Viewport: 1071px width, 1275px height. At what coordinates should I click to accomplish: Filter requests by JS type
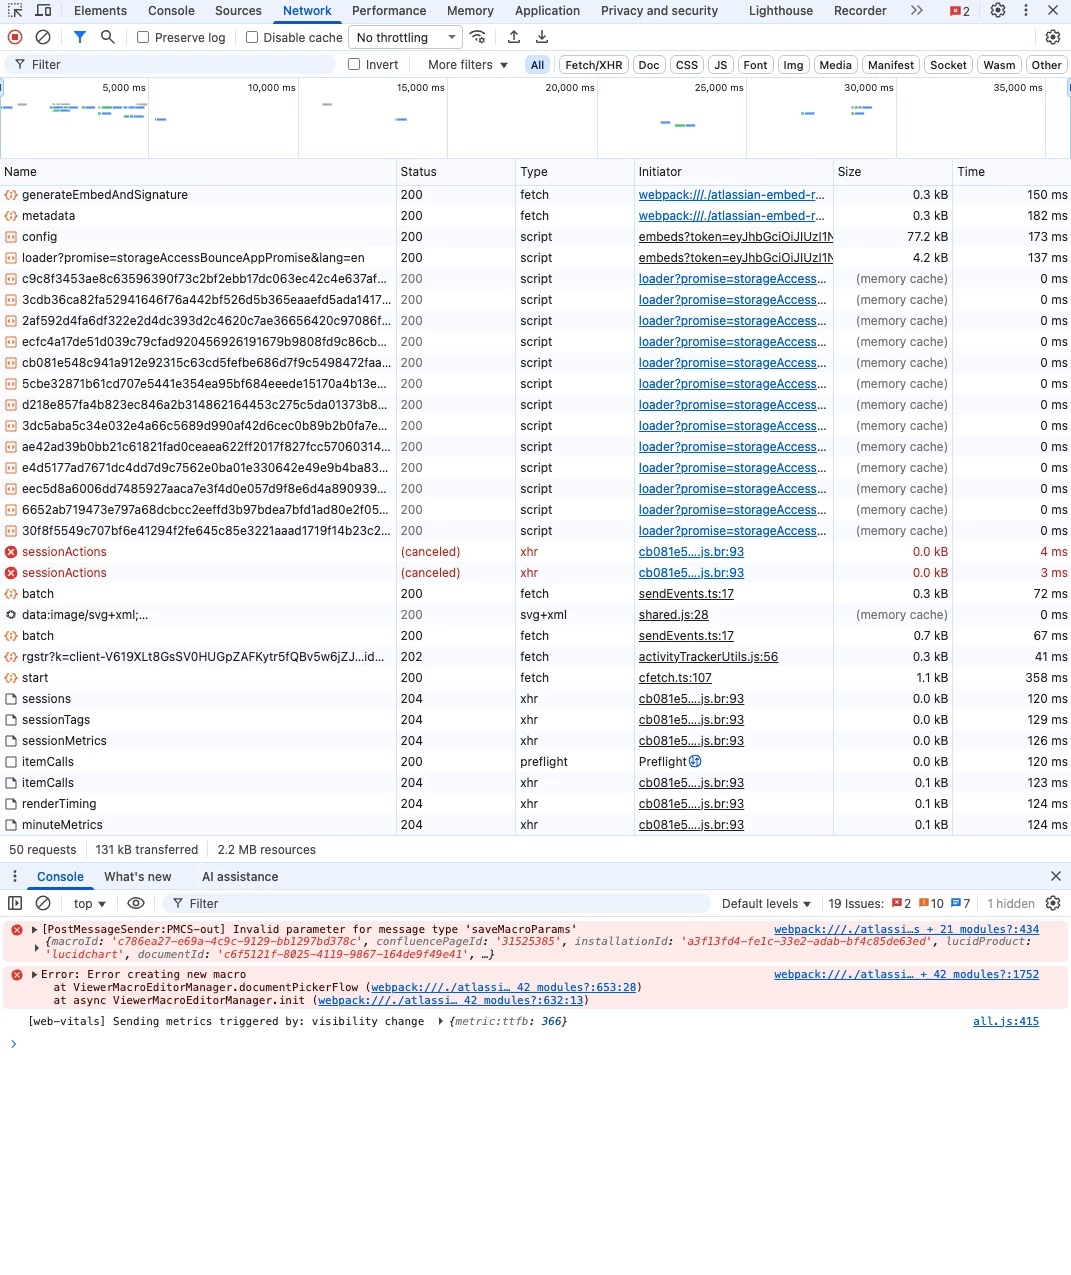click(721, 65)
